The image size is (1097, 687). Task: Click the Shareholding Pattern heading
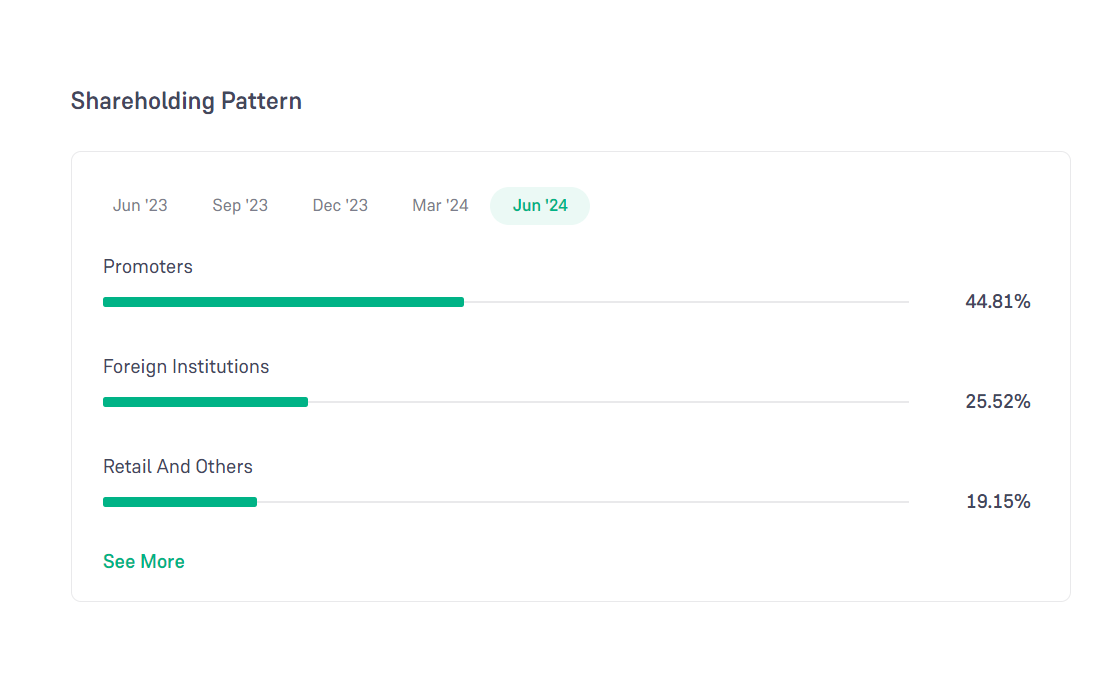(186, 101)
